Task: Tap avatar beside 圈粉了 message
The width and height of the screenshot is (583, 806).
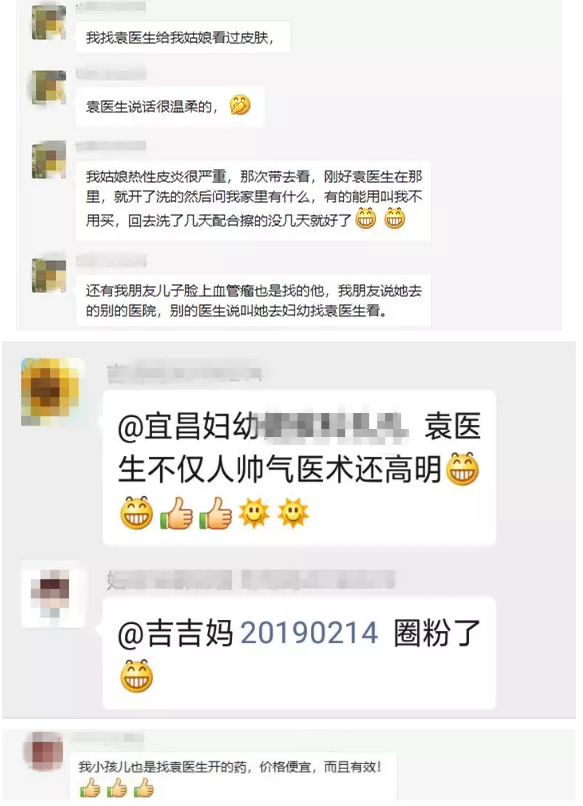Action: point(53,595)
